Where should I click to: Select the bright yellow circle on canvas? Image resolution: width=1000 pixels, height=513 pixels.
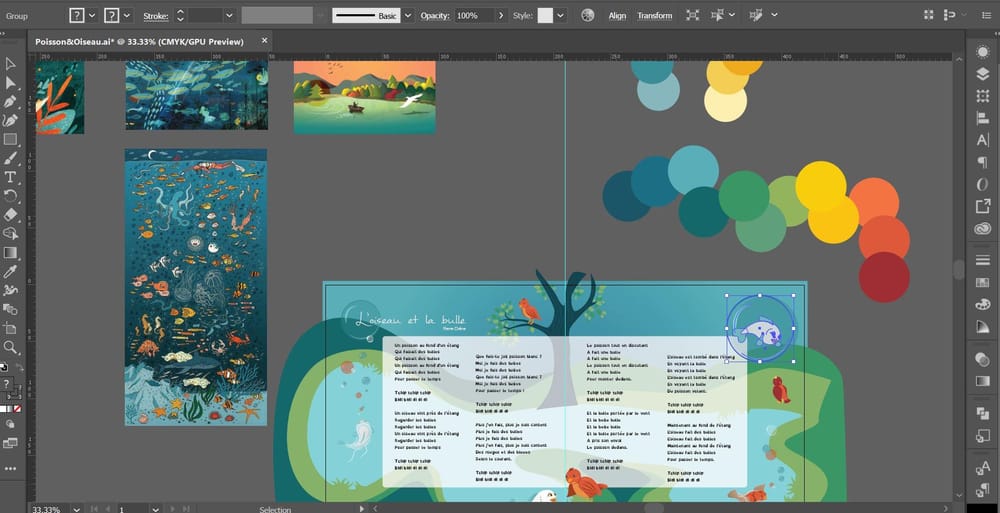pyautogui.click(x=821, y=186)
